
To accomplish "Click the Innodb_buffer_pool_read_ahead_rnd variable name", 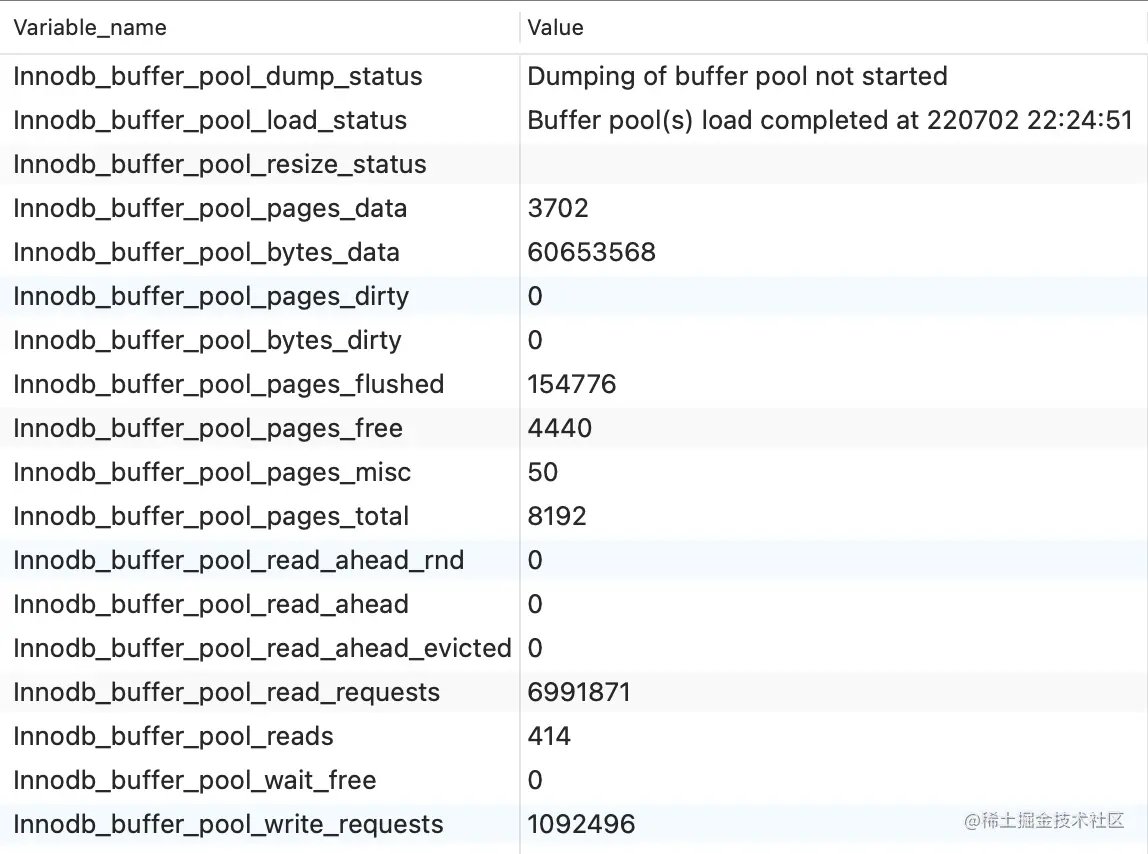I will (x=239, y=561).
